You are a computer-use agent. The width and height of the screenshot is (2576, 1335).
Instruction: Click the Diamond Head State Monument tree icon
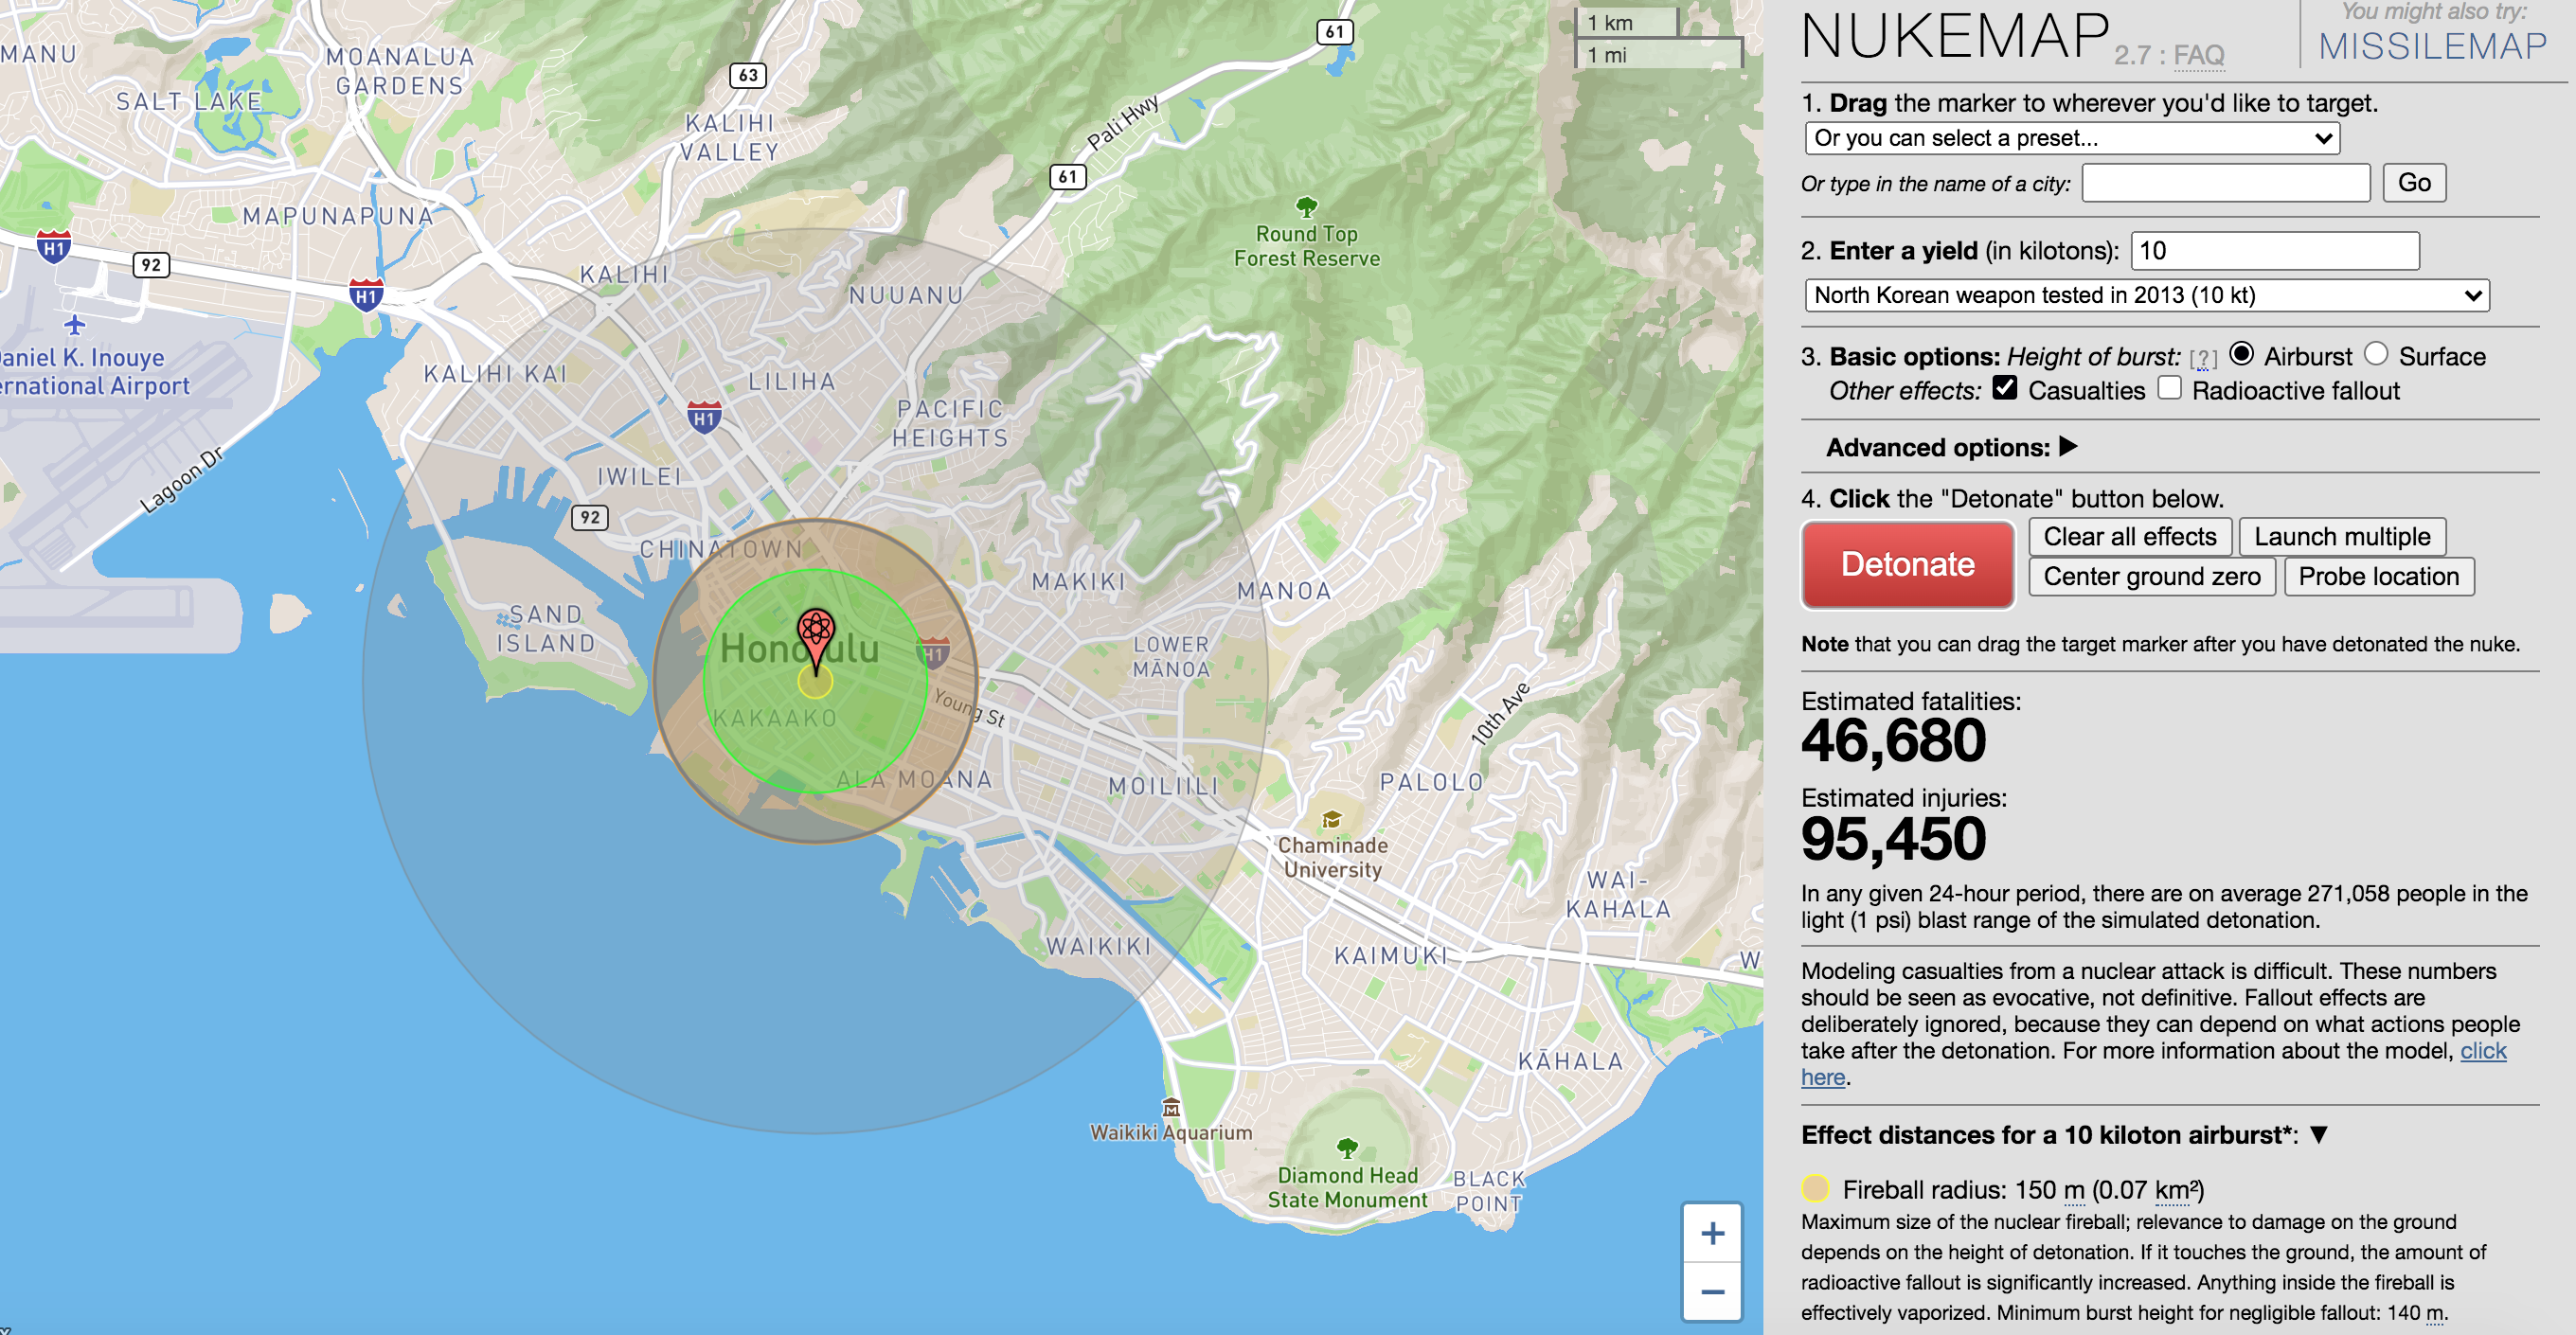pos(1347,1148)
